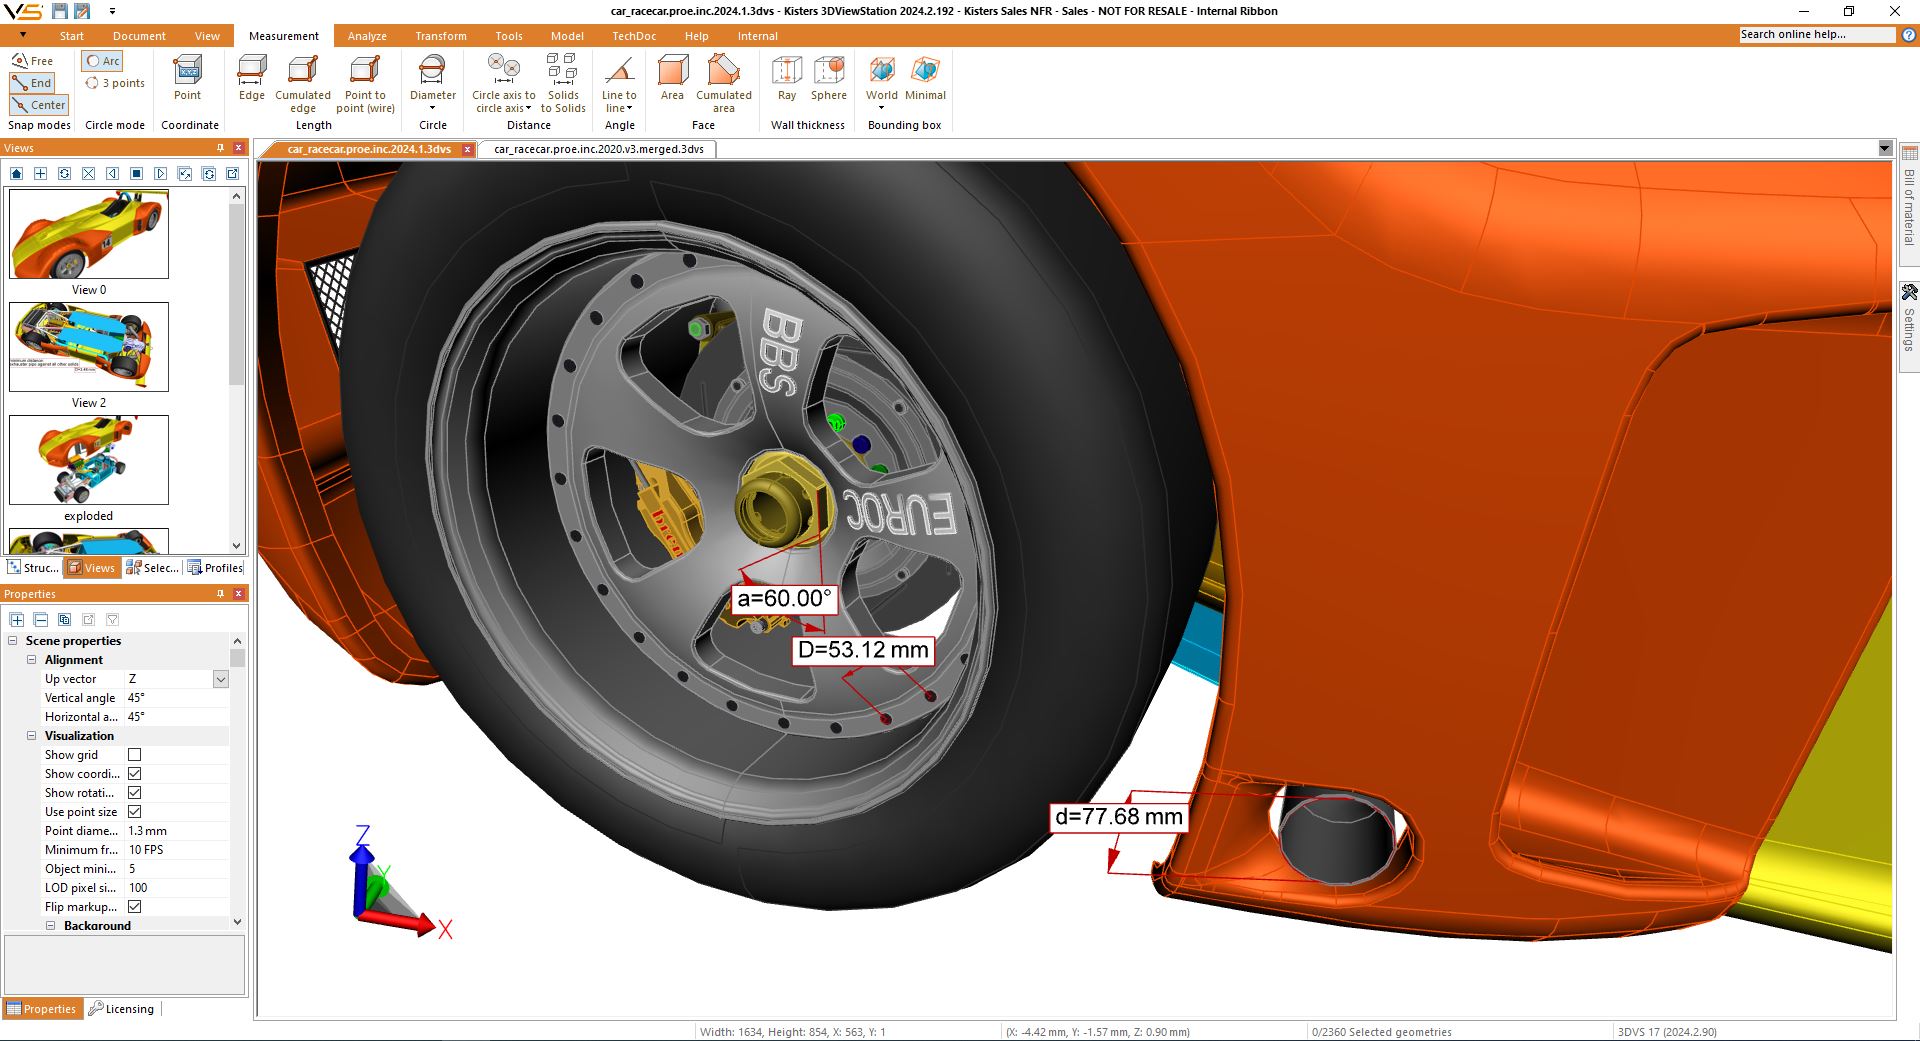The width and height of the screenshot is (1920, 1041).
Task: Open the Up vector dropdown
Action: tap(221, 679)
